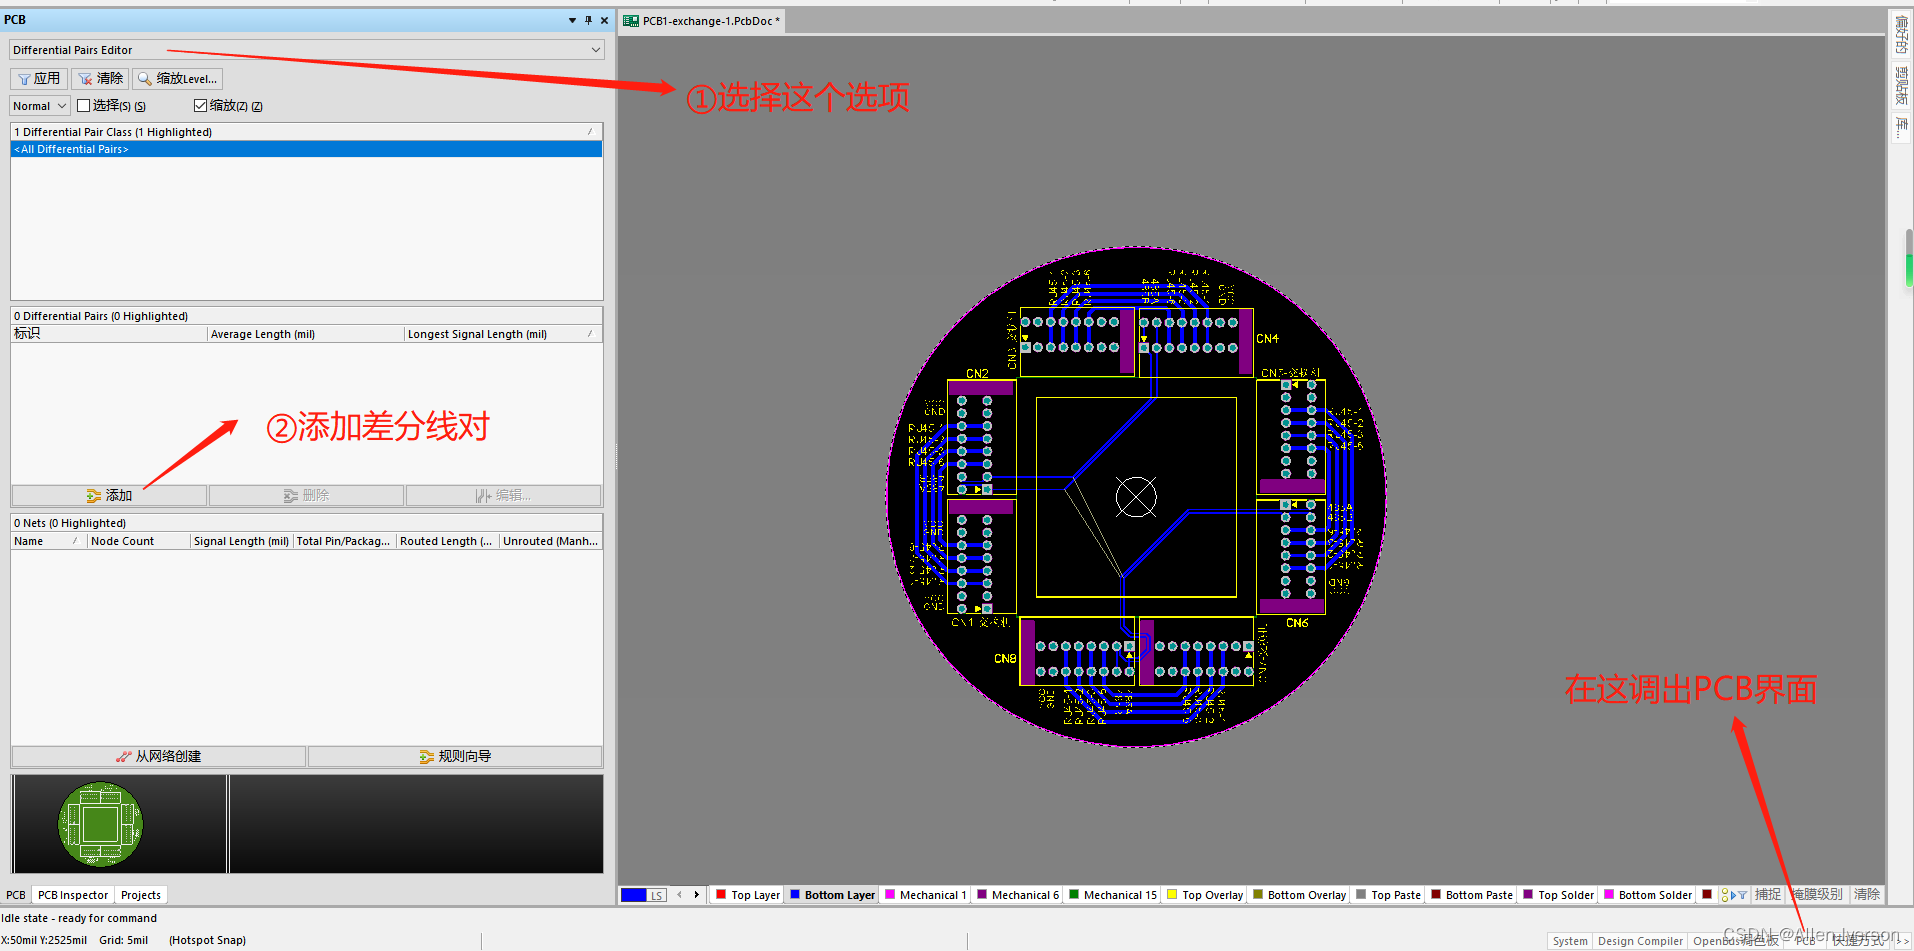This screenshot has width=1914, height=951.
Task: Open the 库 libraries side panel tab
Action: pos(1901,128)
